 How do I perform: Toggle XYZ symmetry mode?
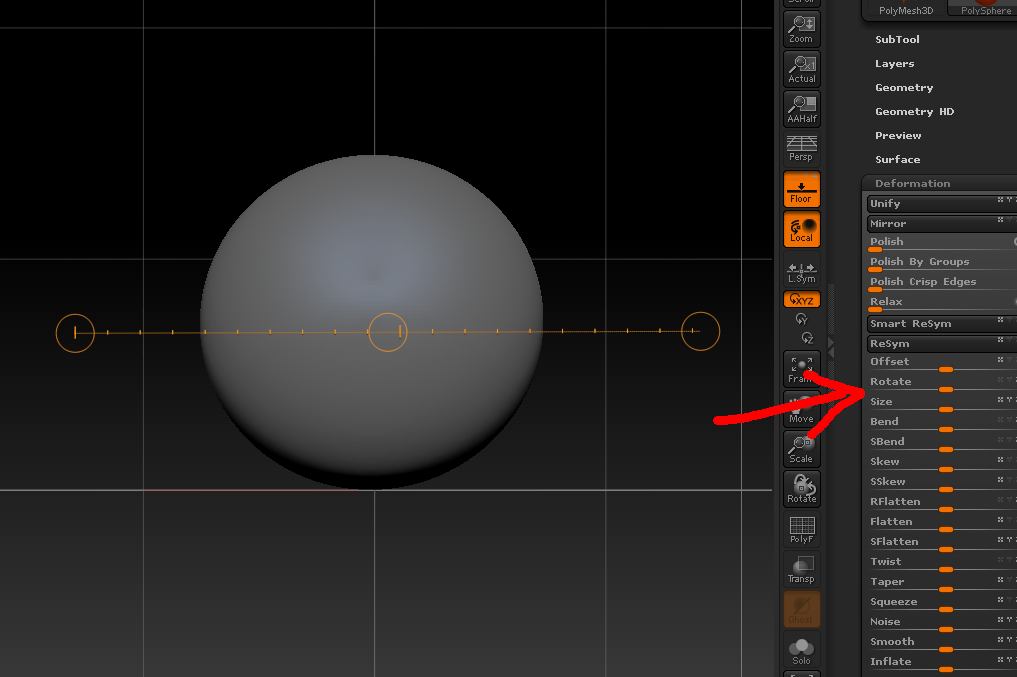click(800, 298)
